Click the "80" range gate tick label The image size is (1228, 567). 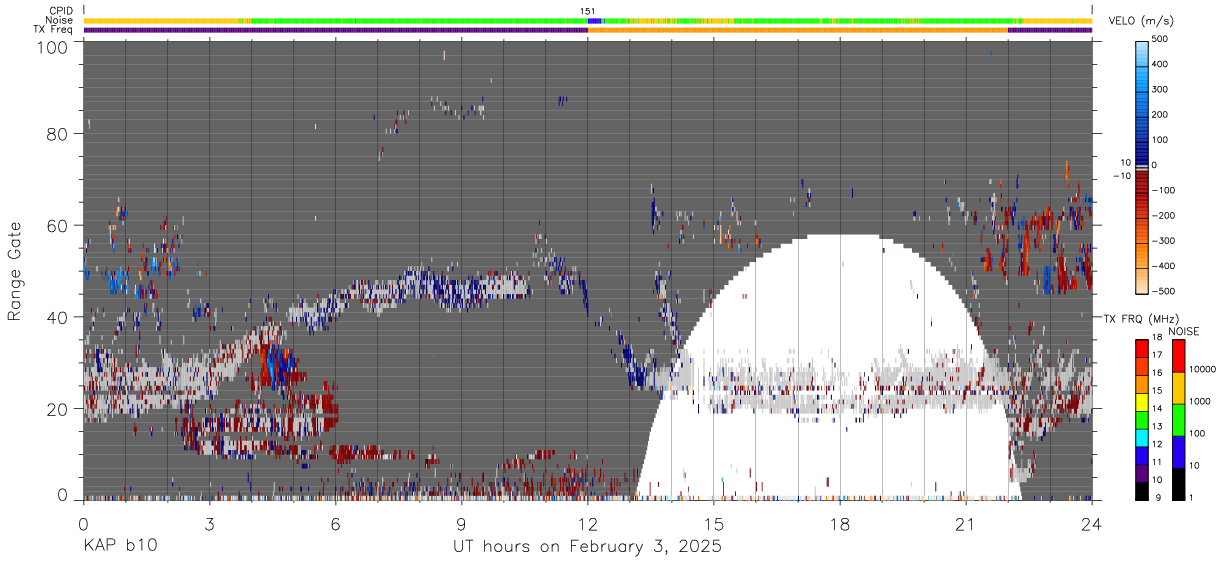[58, 134]
